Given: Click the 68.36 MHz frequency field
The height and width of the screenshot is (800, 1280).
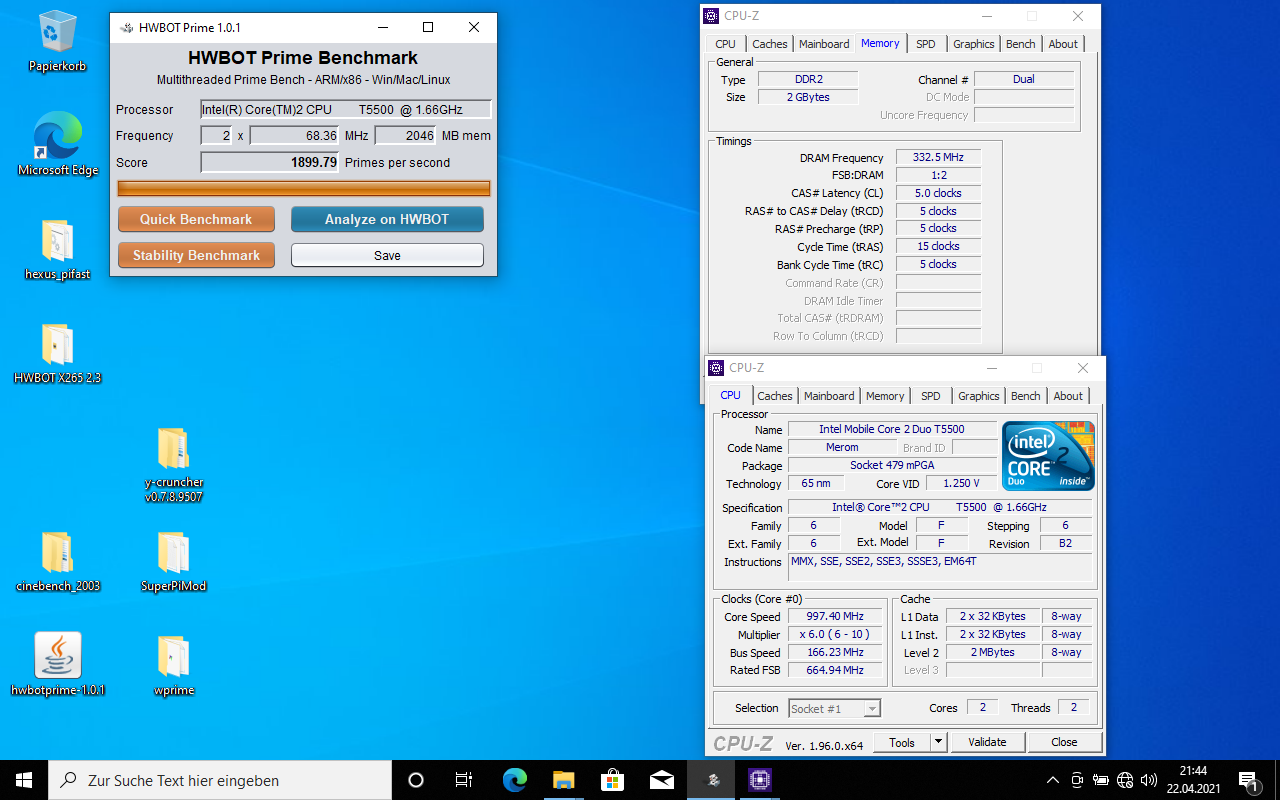Looking at the screenshot, I should pyautogui.click(x=295, y=136).
